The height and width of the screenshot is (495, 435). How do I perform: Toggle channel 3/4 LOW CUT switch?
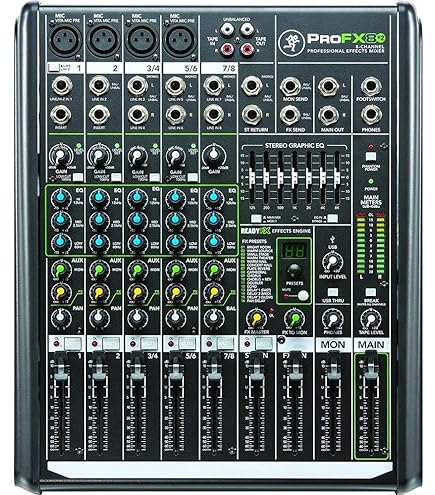(154, 177)
